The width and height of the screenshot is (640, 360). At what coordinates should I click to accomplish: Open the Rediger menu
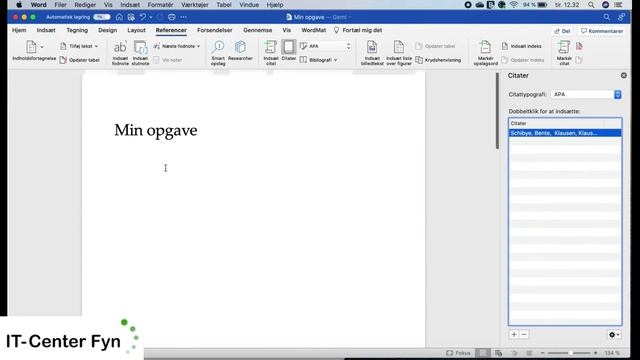click(x=85, y=5)
